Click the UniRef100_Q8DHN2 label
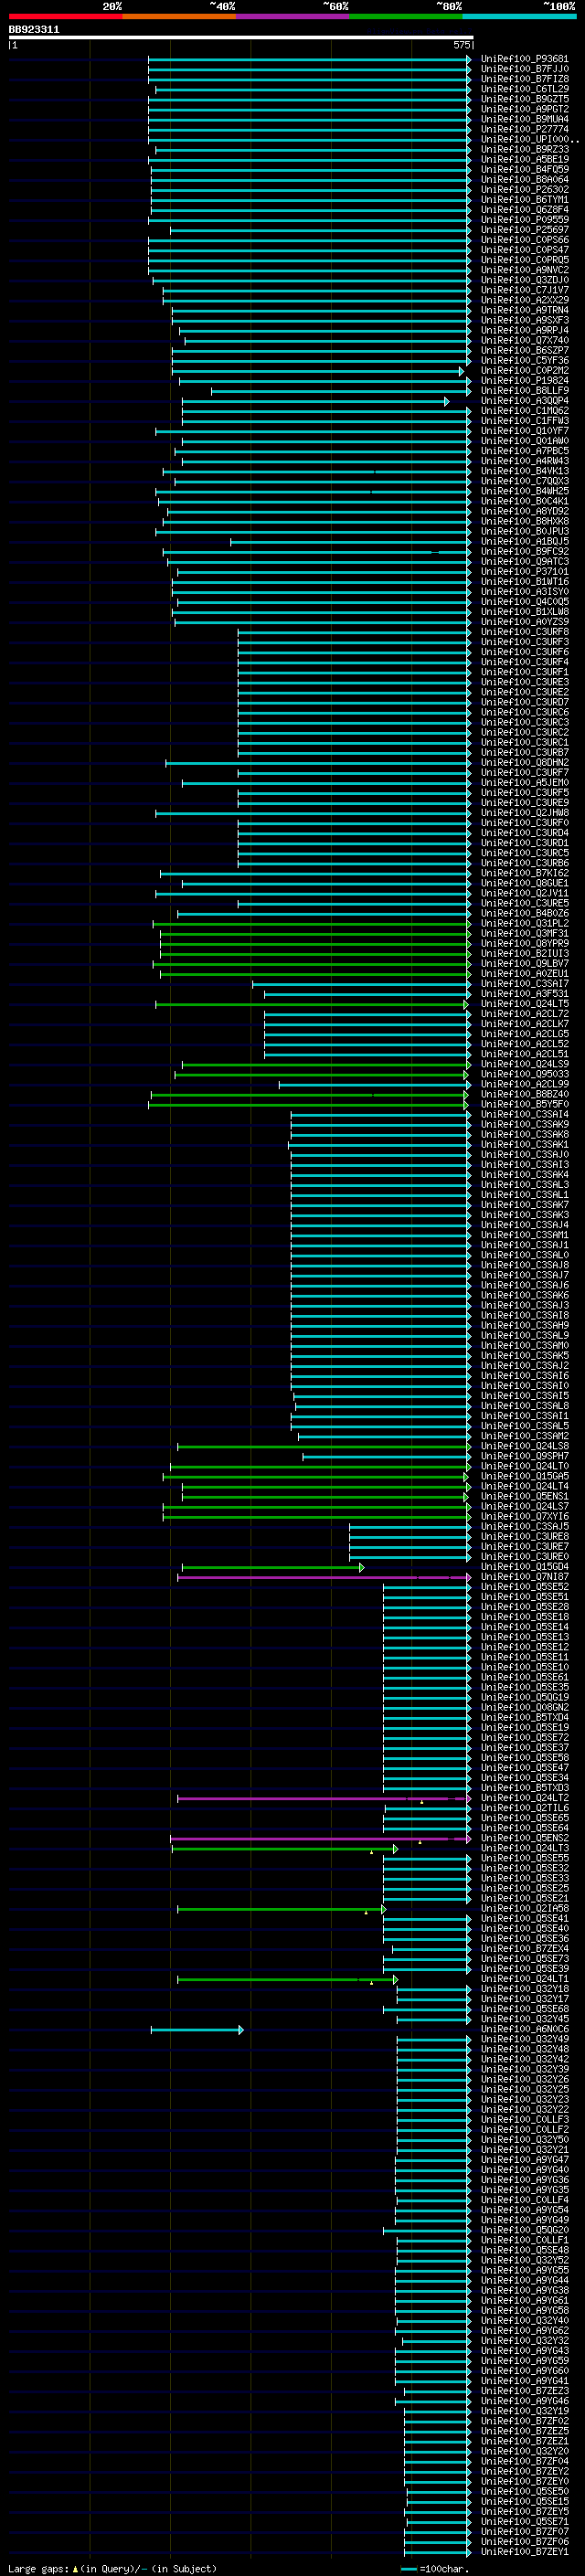585x2576 pixels. 525,763
